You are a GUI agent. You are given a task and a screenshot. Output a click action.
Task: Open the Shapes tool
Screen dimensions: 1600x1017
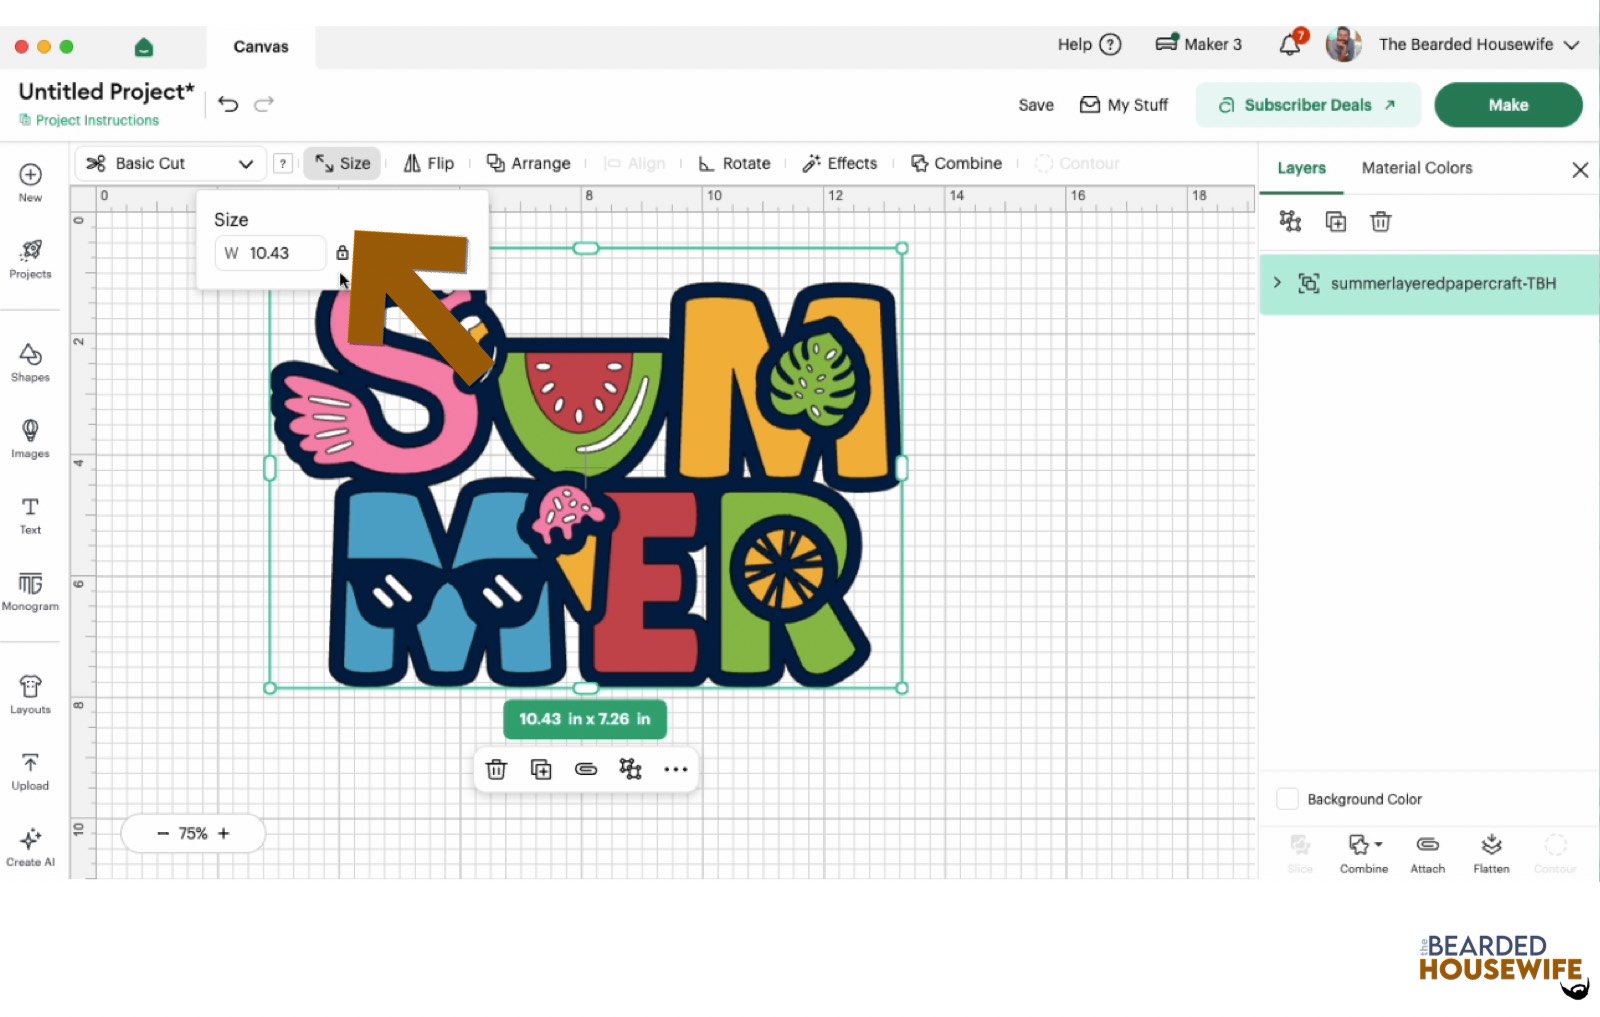(30, 363)
